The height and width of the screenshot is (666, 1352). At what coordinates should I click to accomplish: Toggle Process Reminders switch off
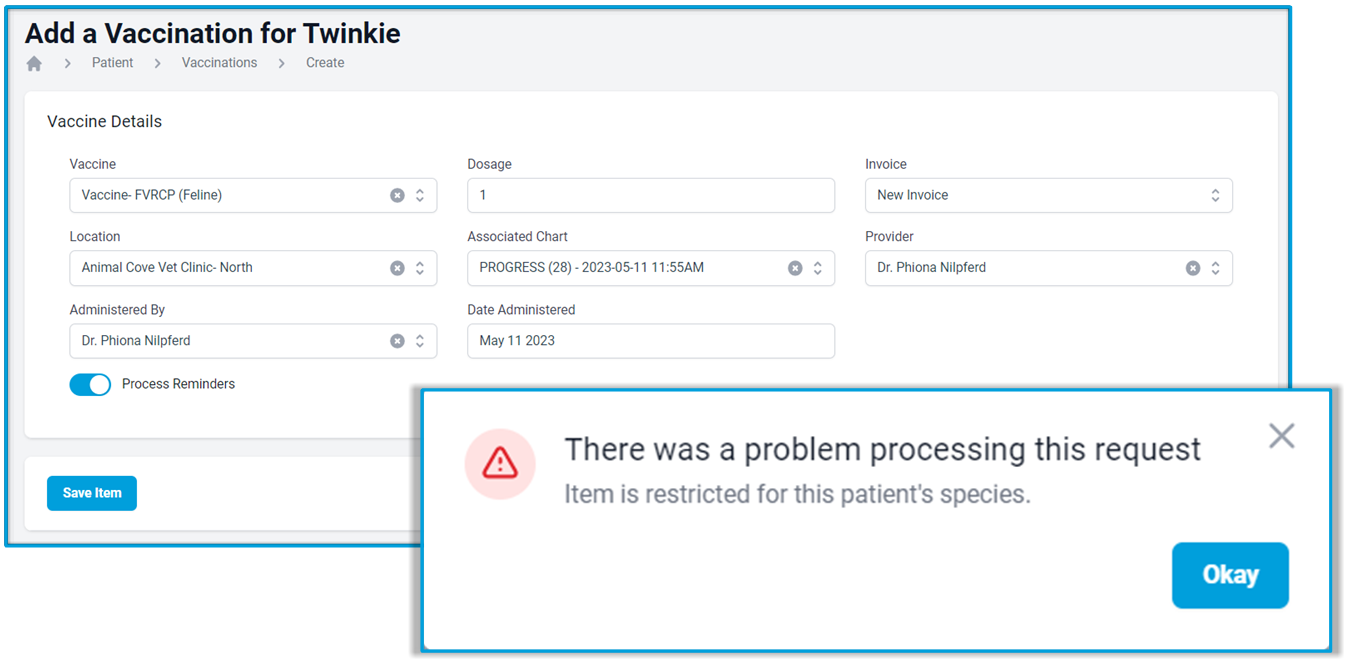(x=90, y=384)
